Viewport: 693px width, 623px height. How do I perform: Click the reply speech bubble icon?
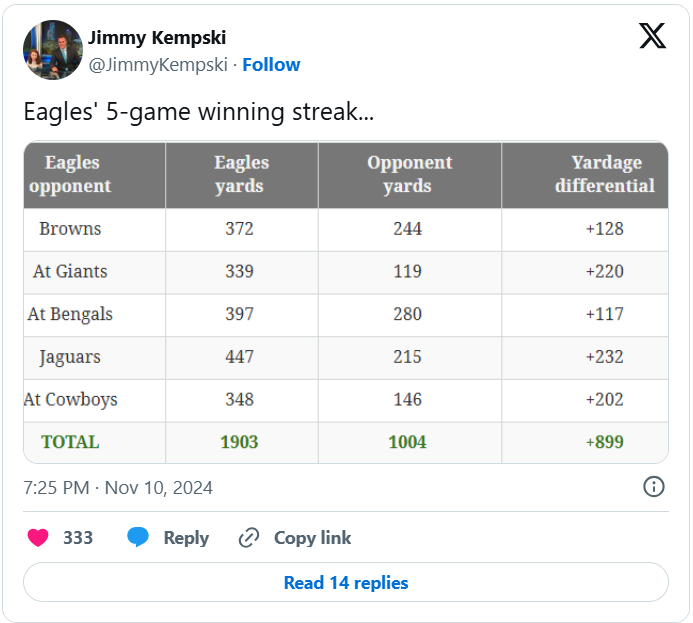(138, 538)
